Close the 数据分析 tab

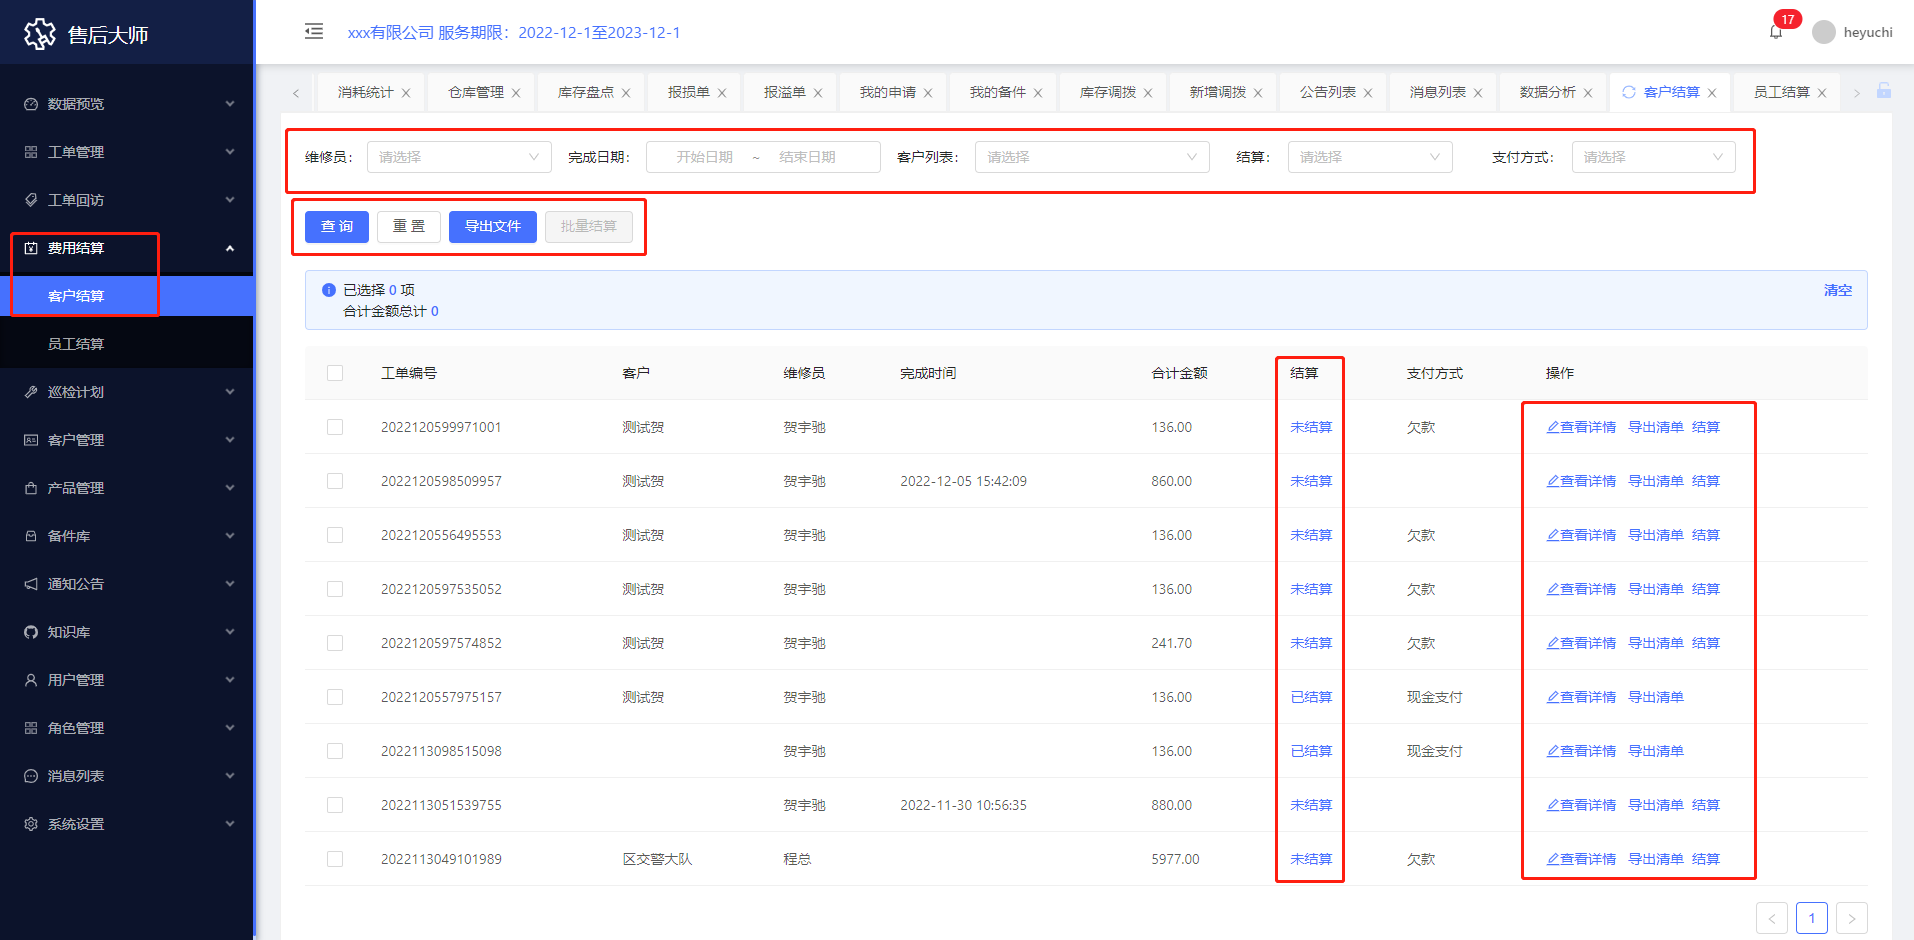point(1588,93)
